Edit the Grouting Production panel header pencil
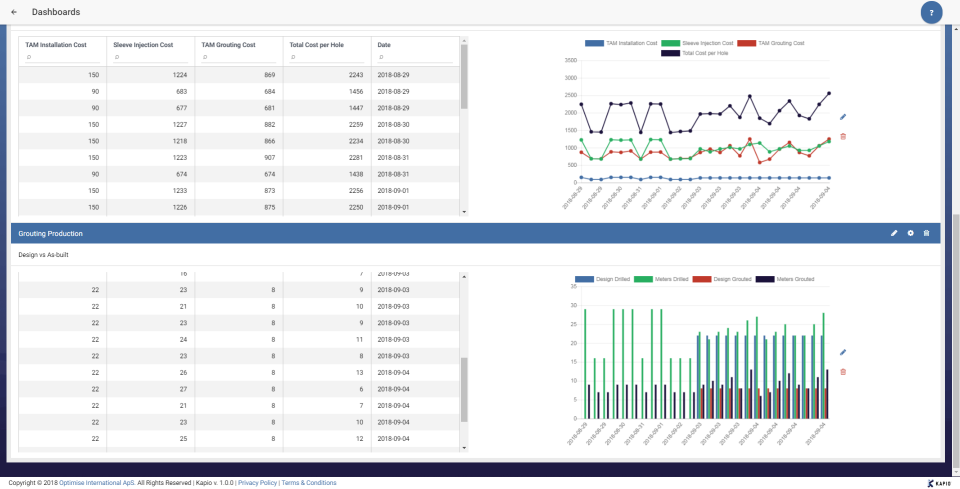 894,233
